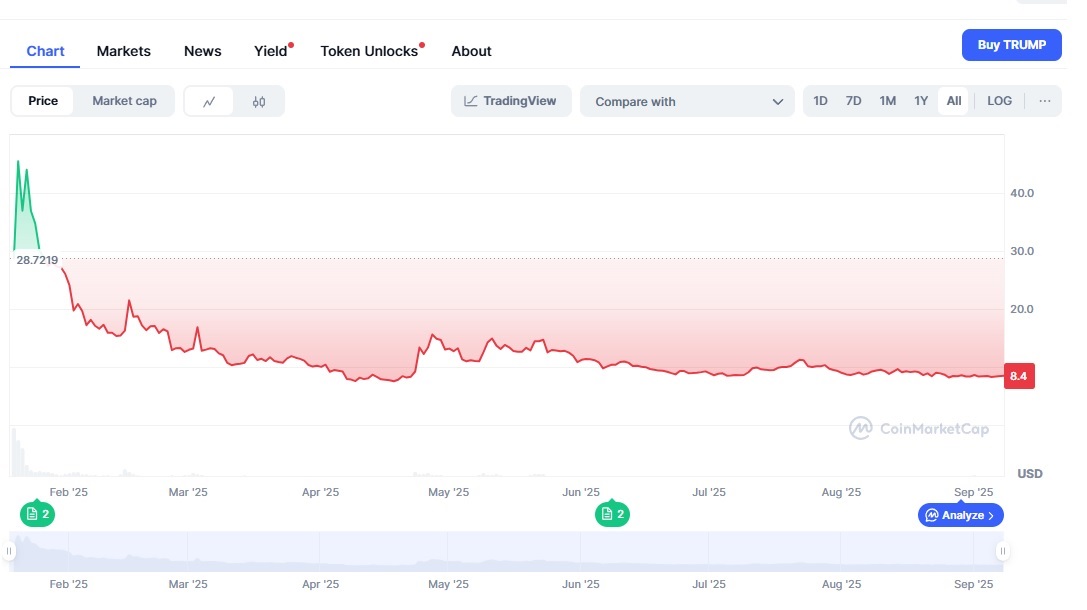Switch to candlestick chart icon

click(259, 101)
